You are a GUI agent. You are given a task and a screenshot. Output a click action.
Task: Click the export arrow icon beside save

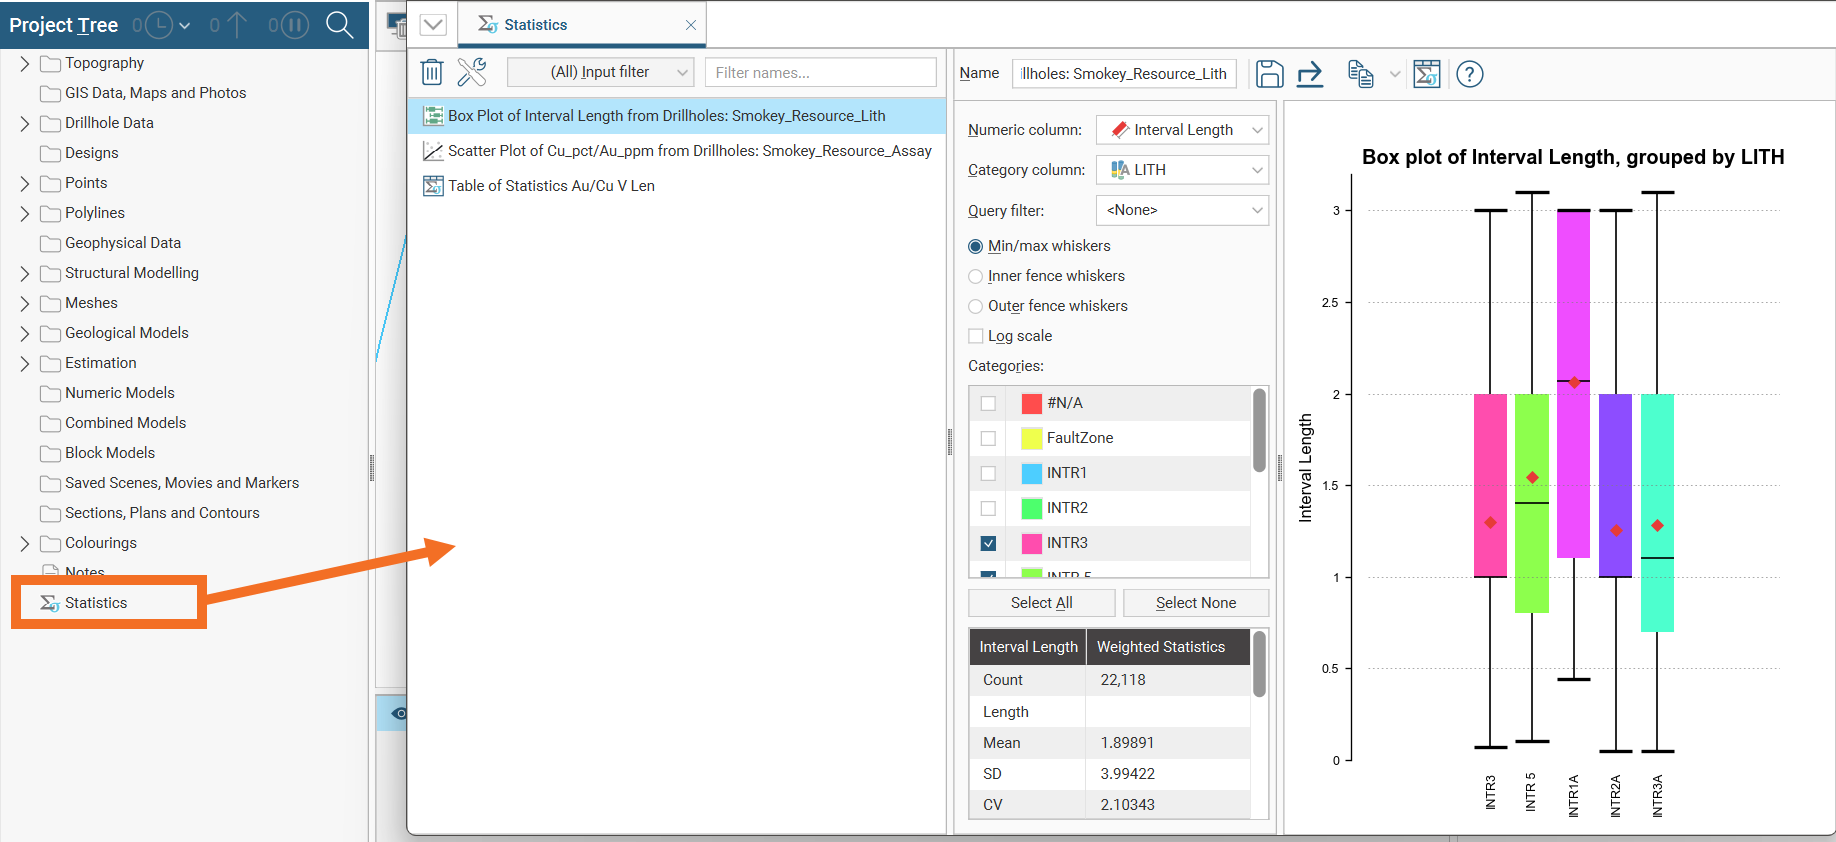tap(1310, 74)
